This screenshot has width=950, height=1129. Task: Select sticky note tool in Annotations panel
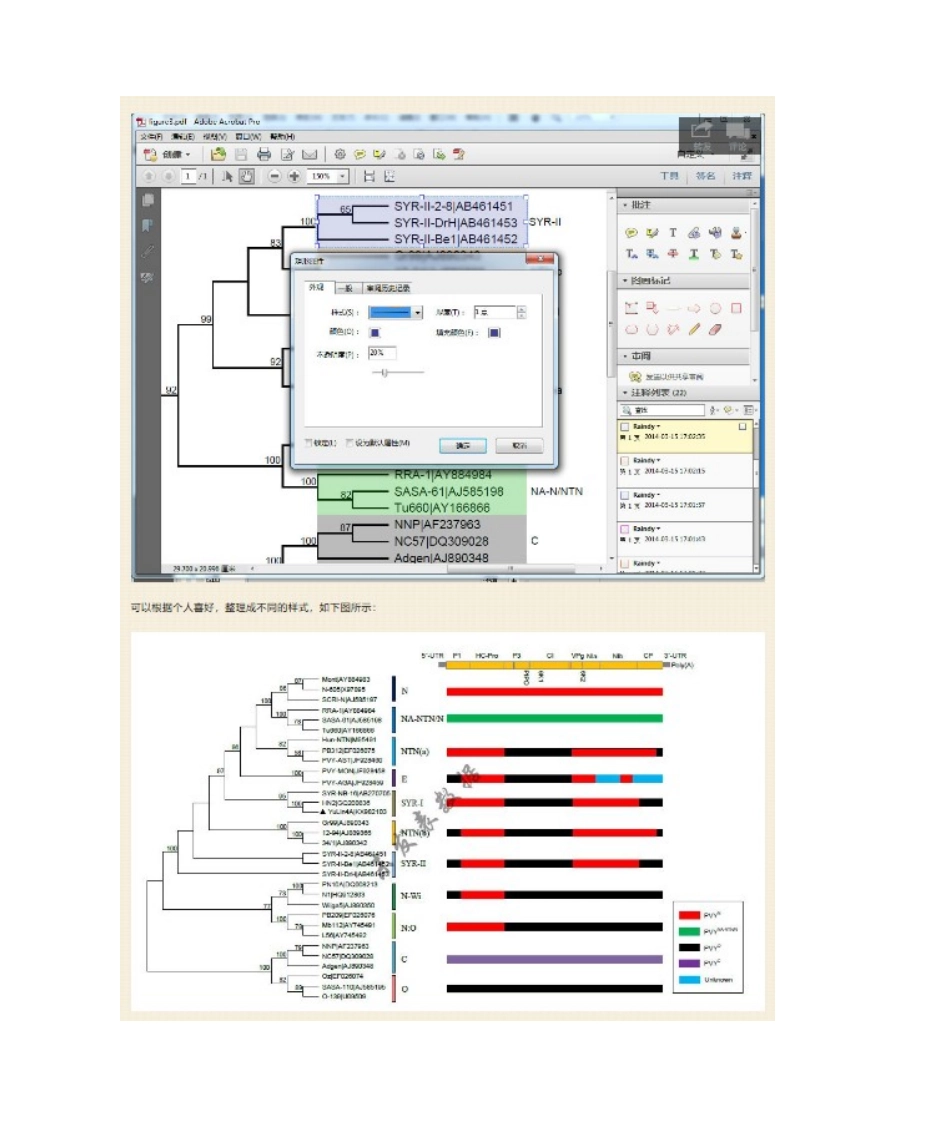click(x=632, y=233)
